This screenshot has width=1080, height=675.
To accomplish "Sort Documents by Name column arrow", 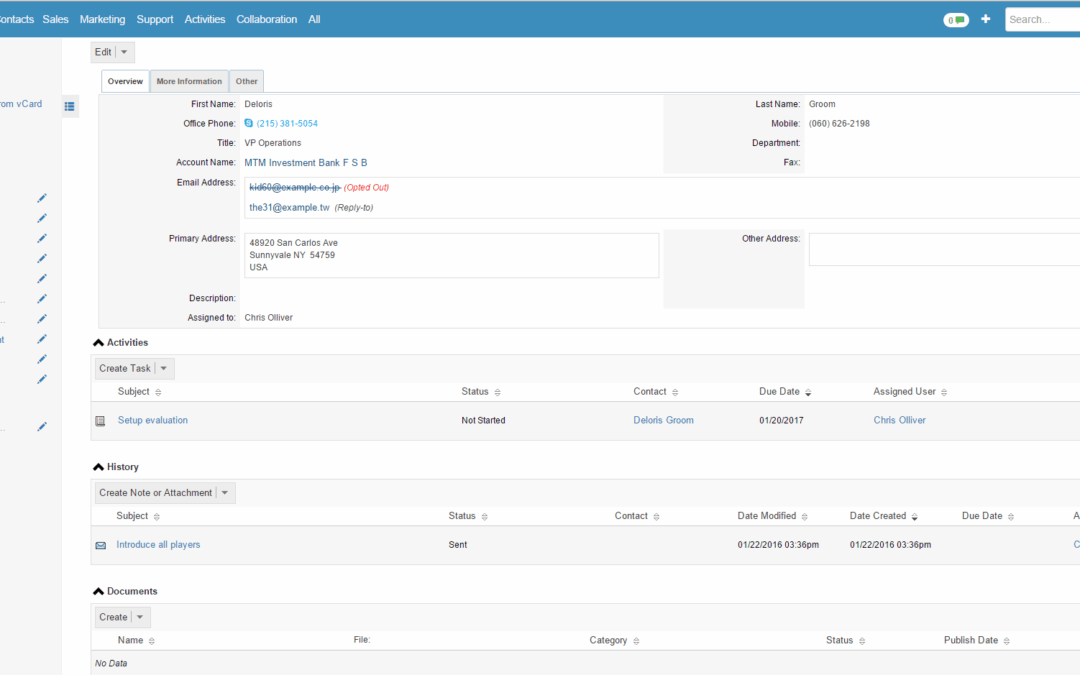I will click(152, 641).
